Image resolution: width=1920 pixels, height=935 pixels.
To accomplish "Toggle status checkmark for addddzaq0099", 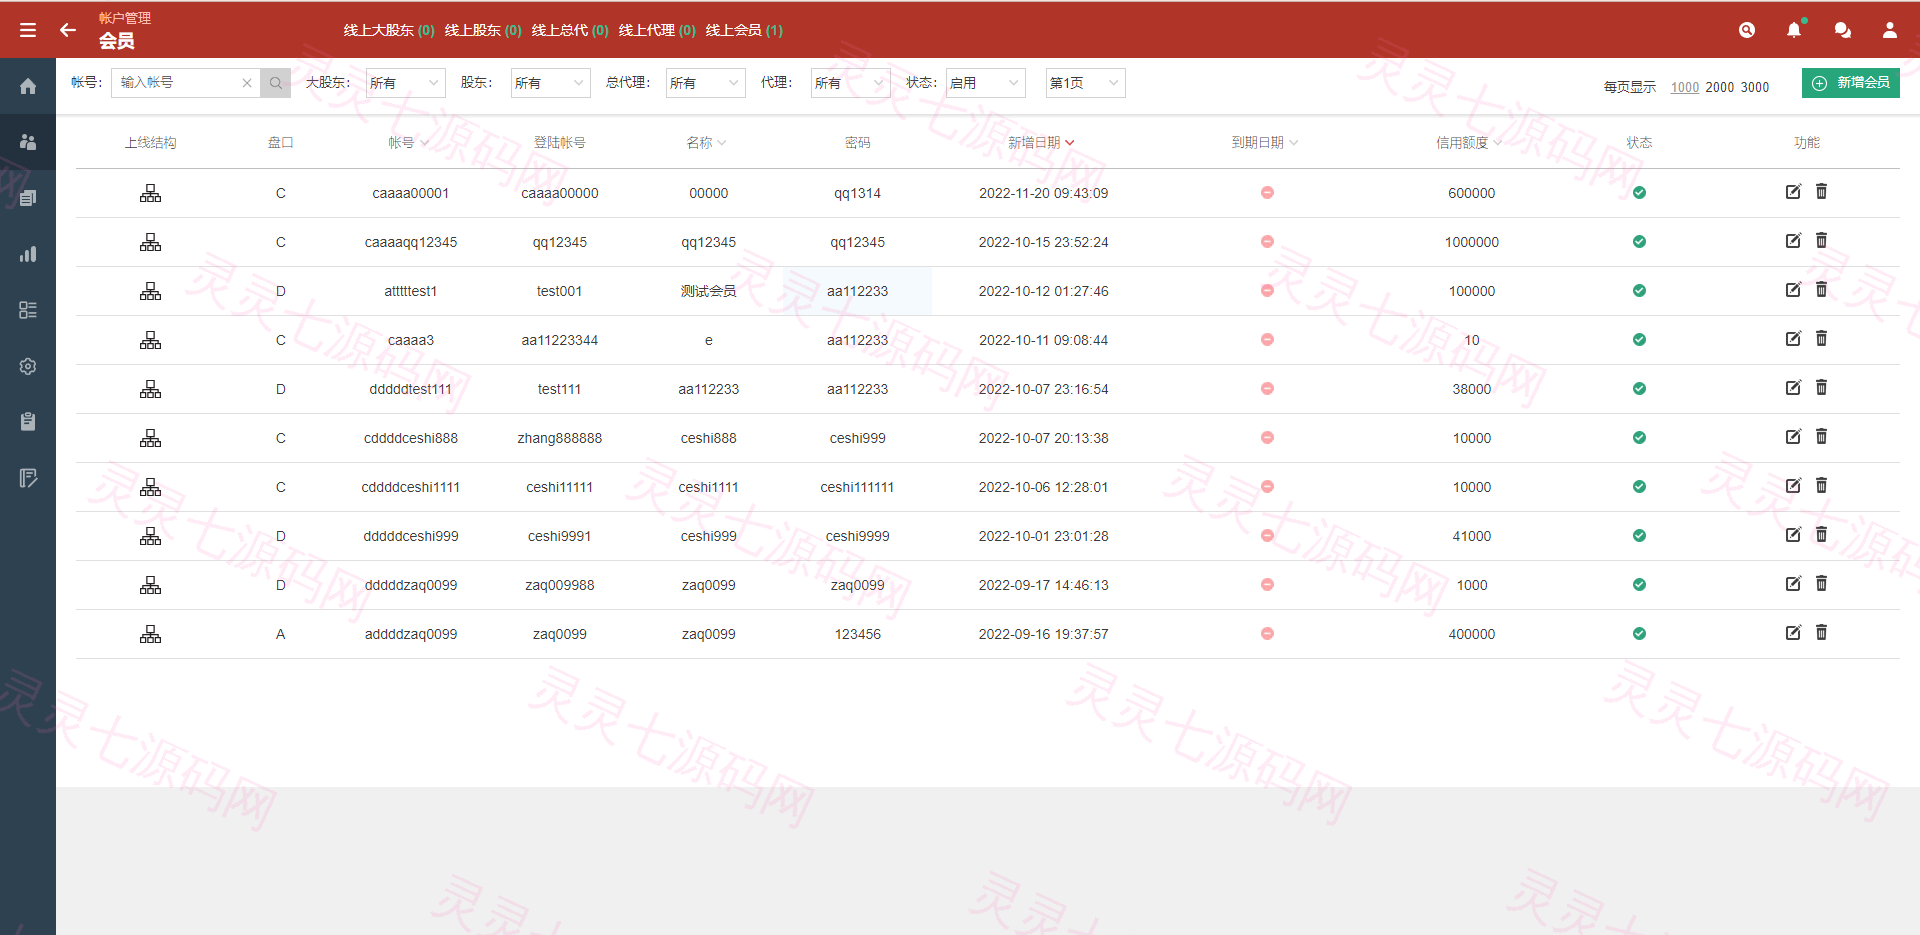I will (x=1639, y=634).
